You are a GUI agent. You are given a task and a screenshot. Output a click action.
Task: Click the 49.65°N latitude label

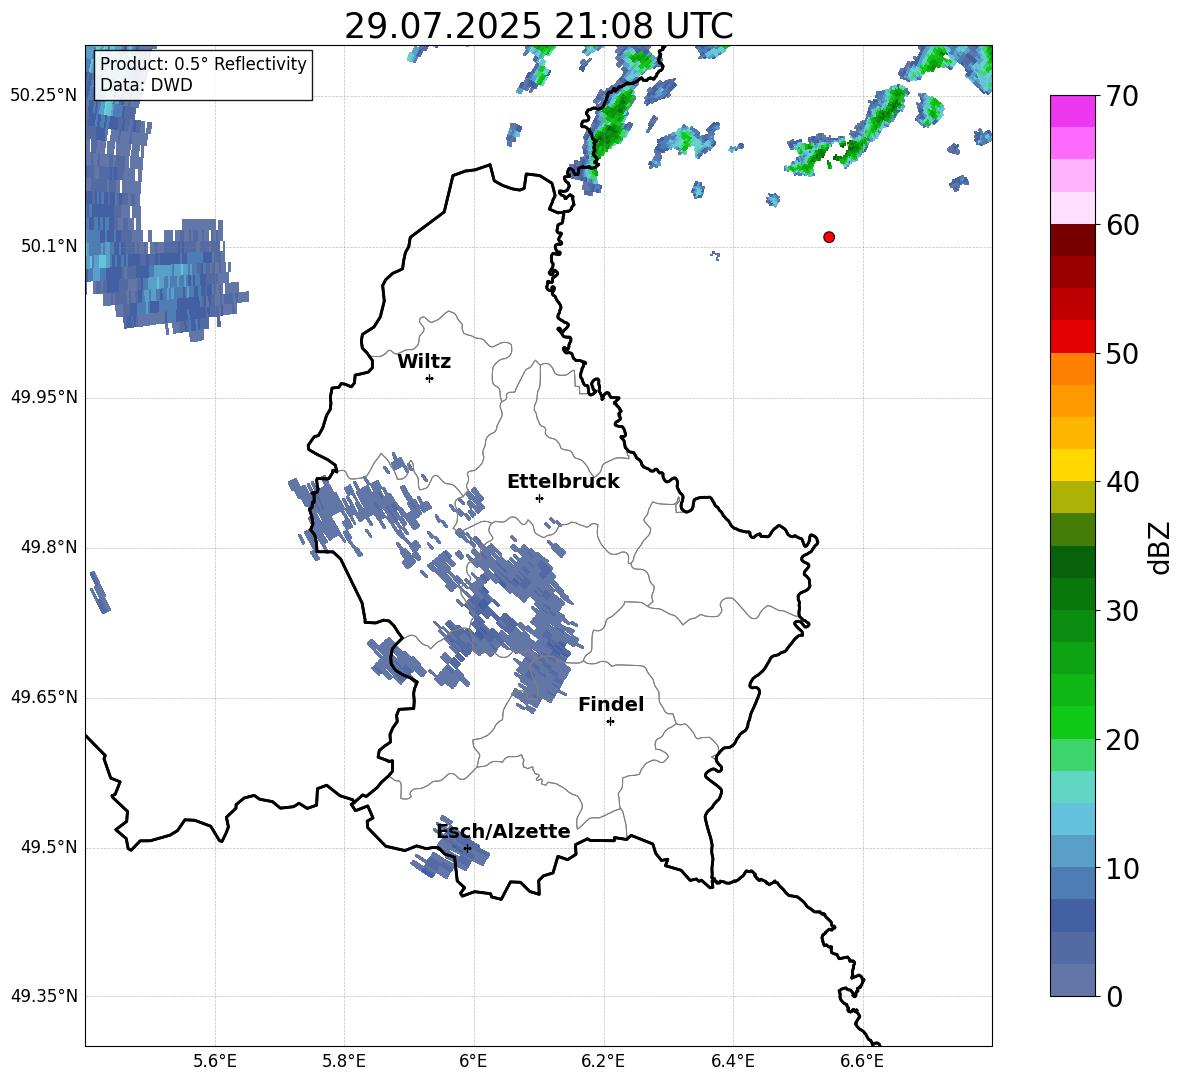pyautogui.click(x=44, y=697)
